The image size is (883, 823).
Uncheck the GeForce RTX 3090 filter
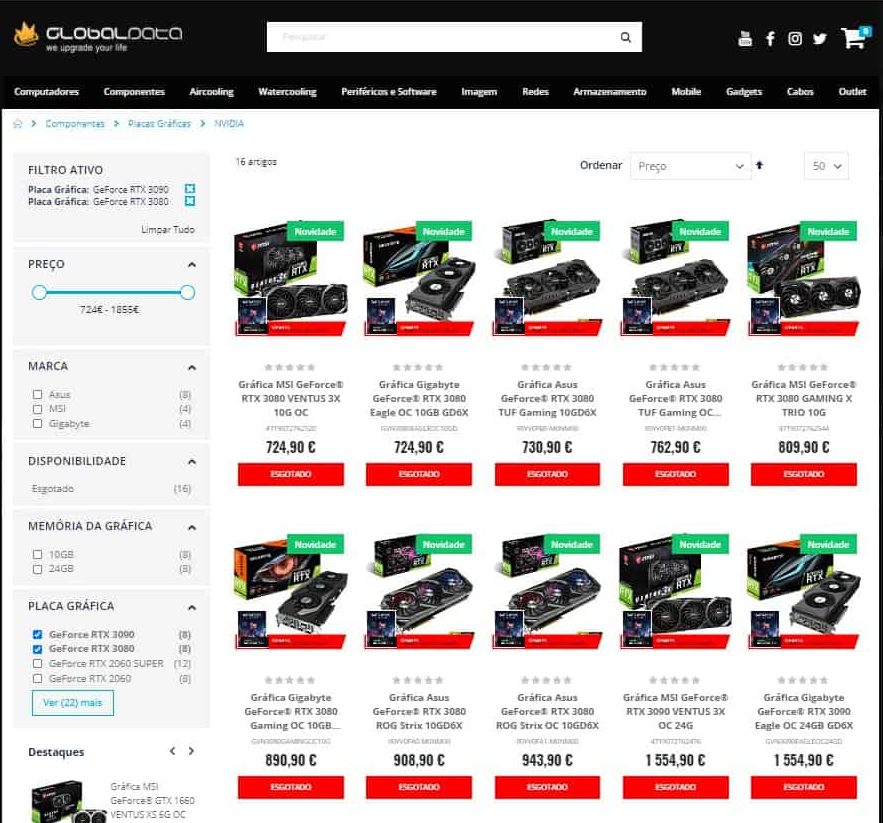click(x=38, y=634)
